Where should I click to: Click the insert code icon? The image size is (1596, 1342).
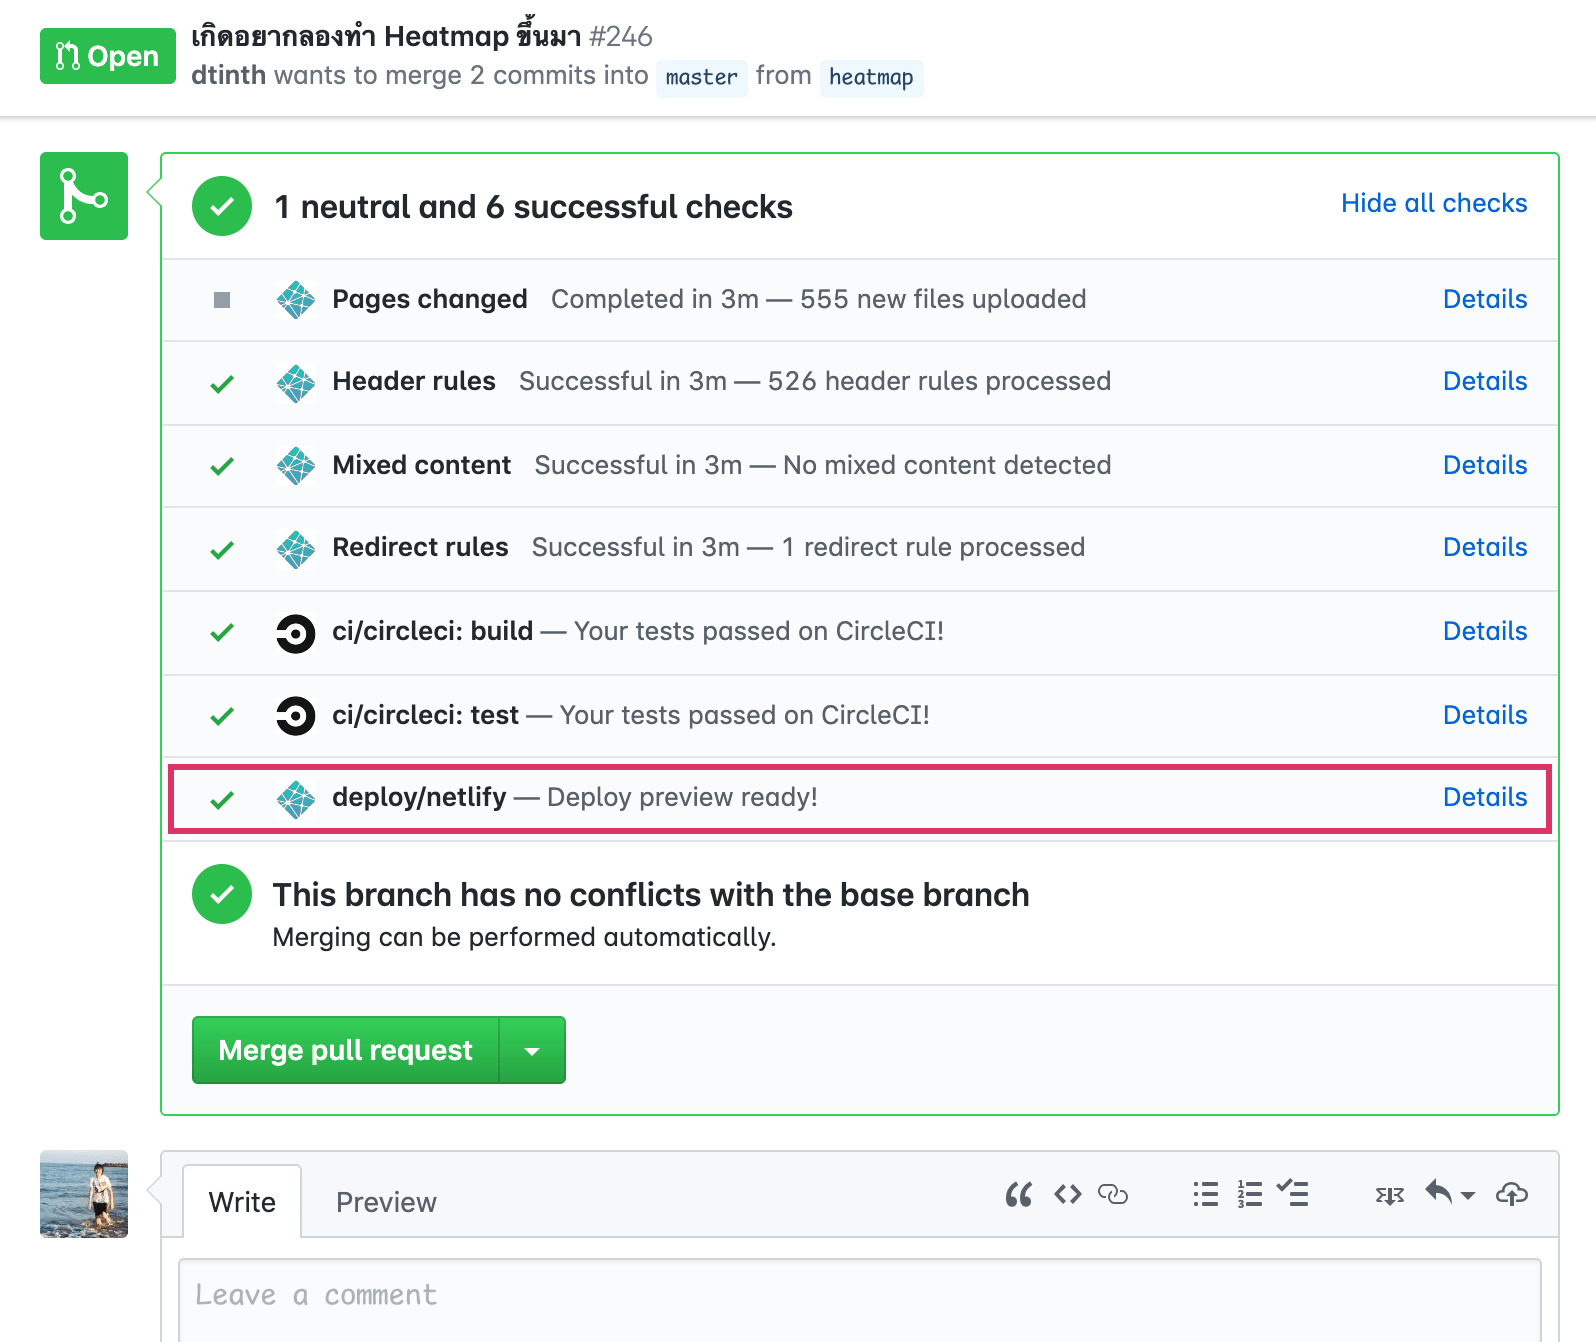pos(1068,1194)
